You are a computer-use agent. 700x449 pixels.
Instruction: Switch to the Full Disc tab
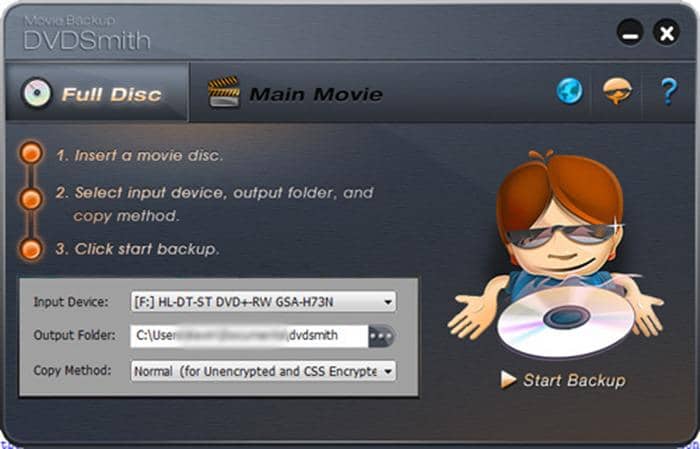point(110,95)
